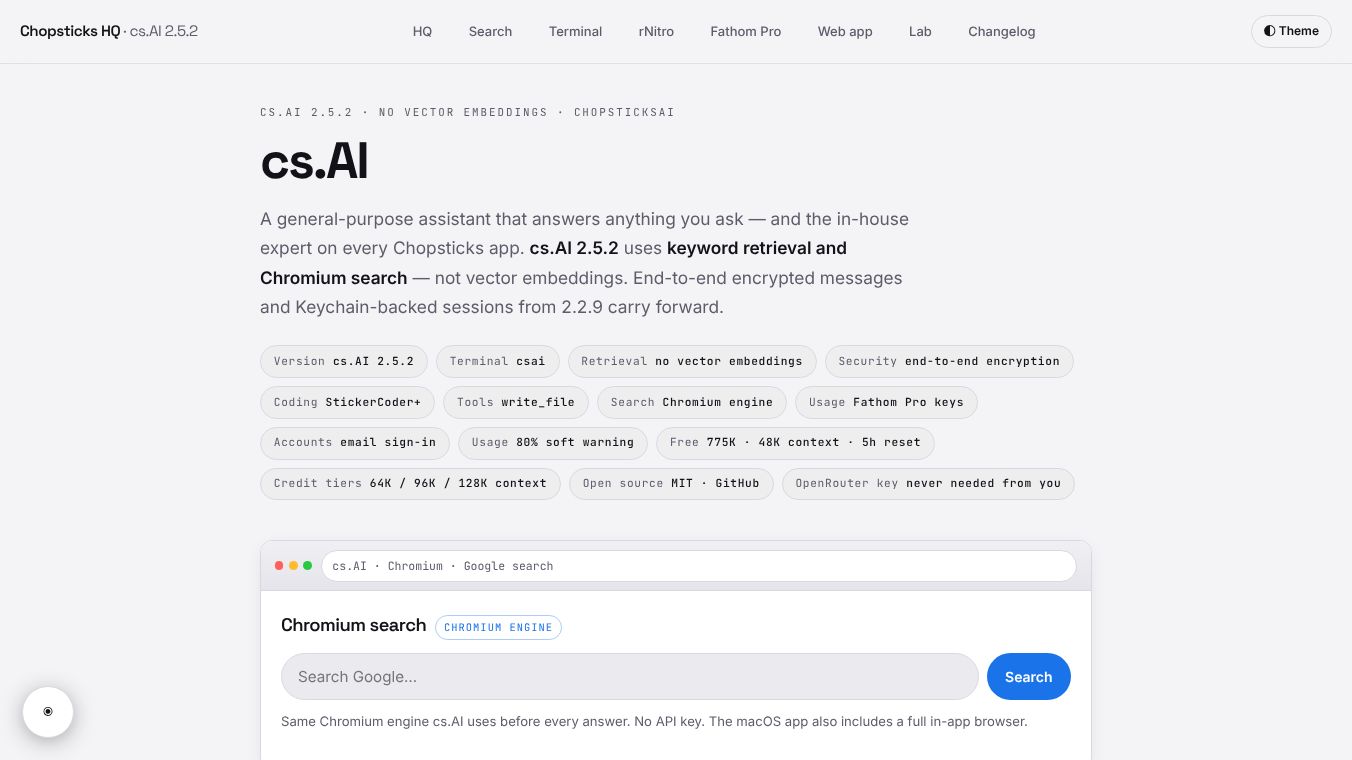Click the 'Same Chromium engine cs.AI uses' note
Viewport: 1352px width, 760px height.
[x=654, y=721]
